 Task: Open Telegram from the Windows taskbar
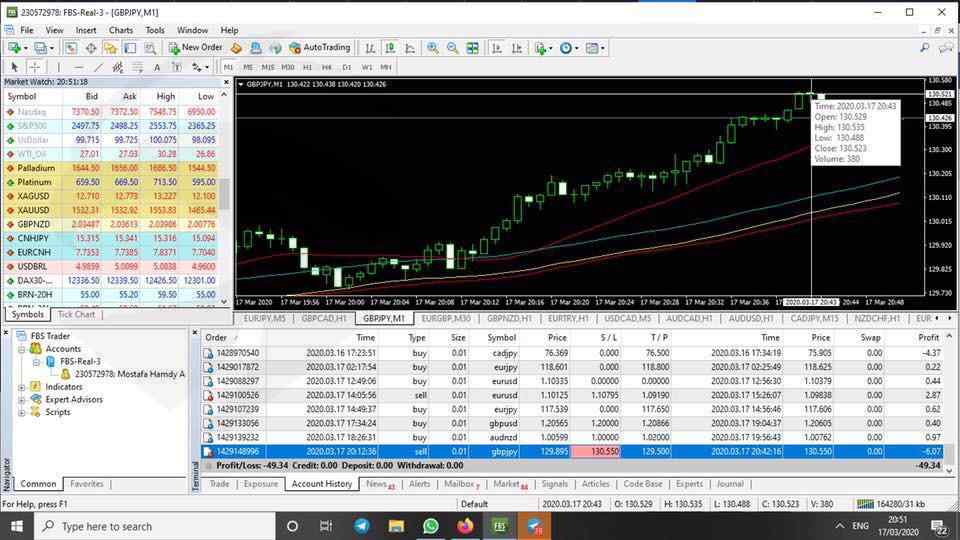[361, 525]
